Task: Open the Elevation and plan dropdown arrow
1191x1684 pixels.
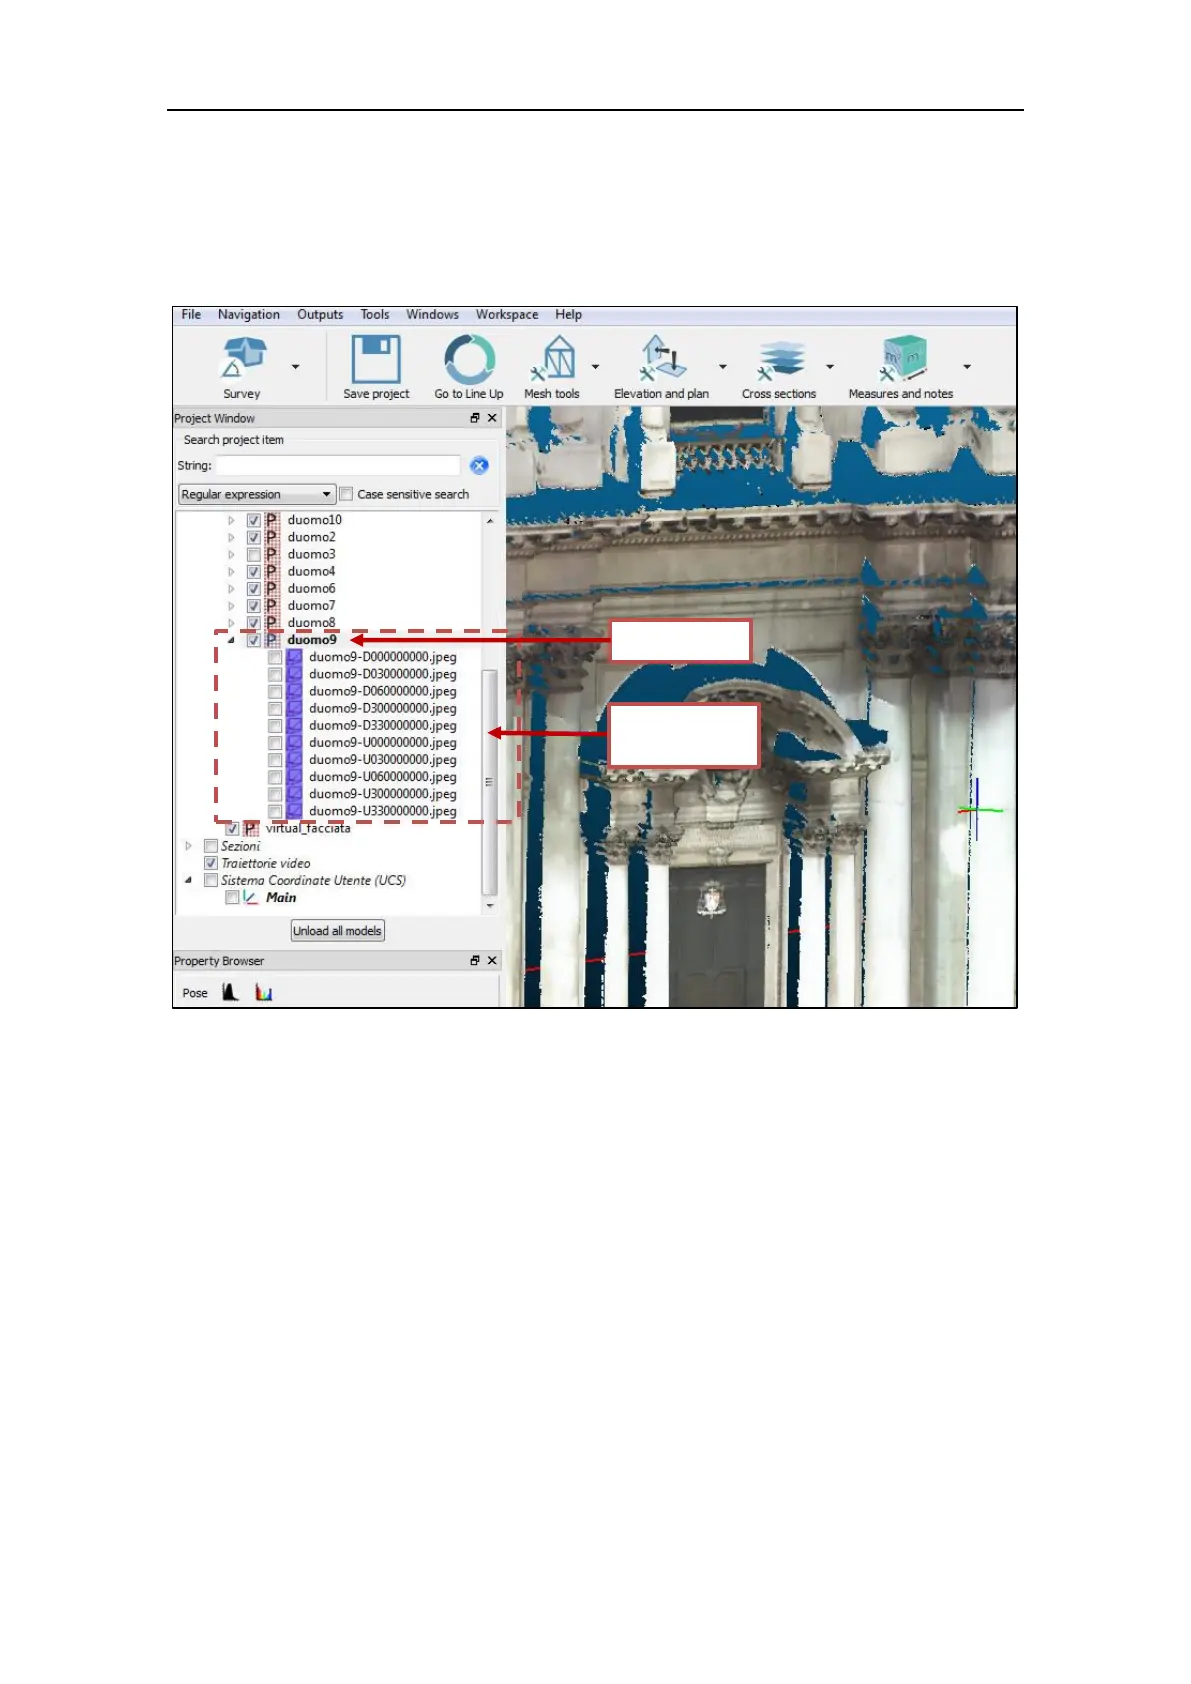Action: (x=723, y=367)
